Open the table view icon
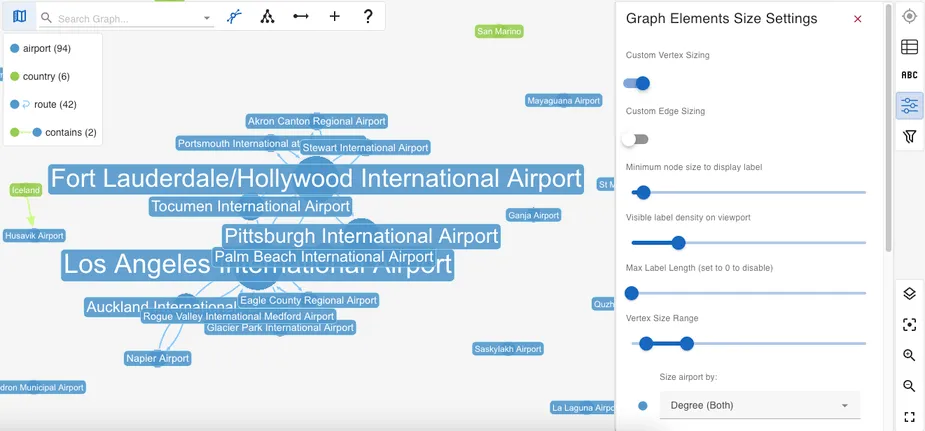Image resolution: width=925 pixels, height=431 pixels. pos(909,47)
